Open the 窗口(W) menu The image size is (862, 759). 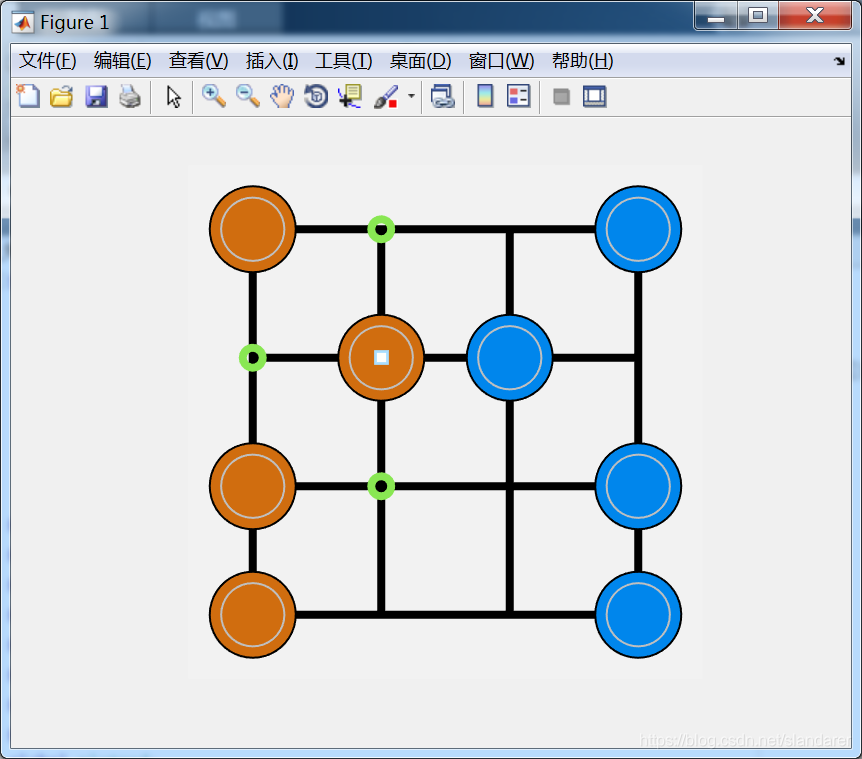[501, 60]
